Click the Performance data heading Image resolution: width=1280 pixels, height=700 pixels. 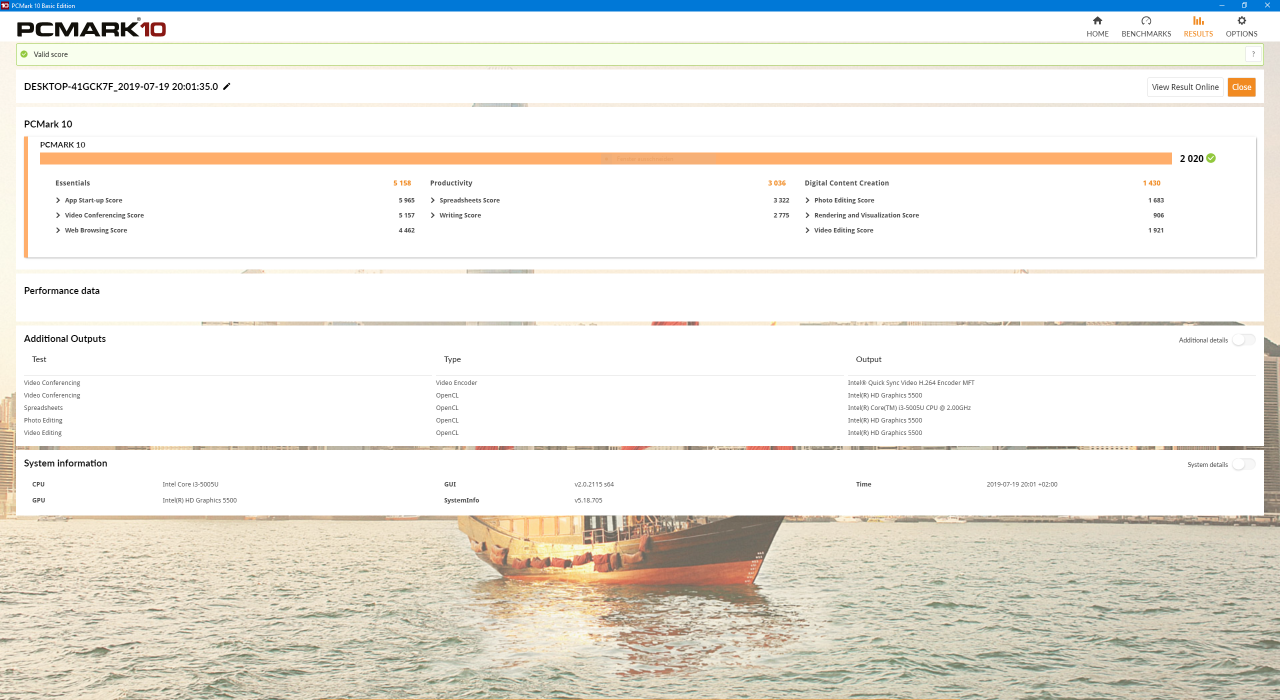62,291
